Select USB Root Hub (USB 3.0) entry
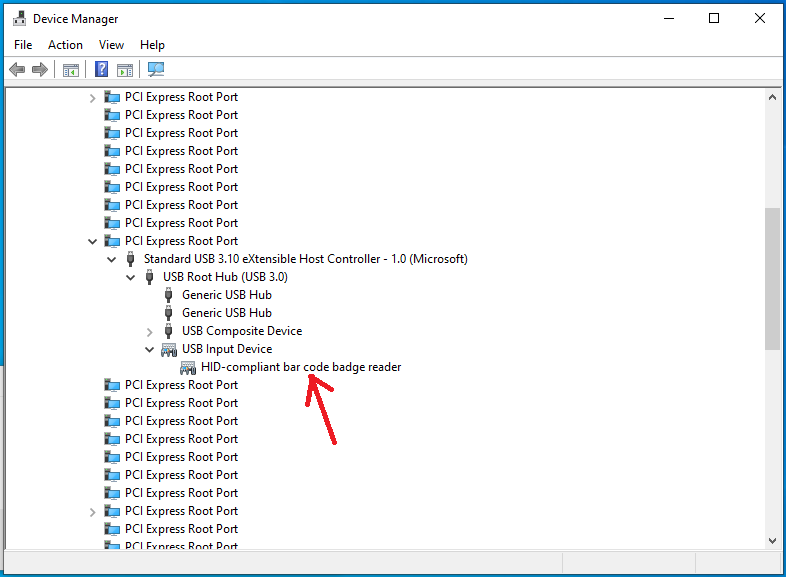This screenshot has width=786, height=577. coord(225,277)
